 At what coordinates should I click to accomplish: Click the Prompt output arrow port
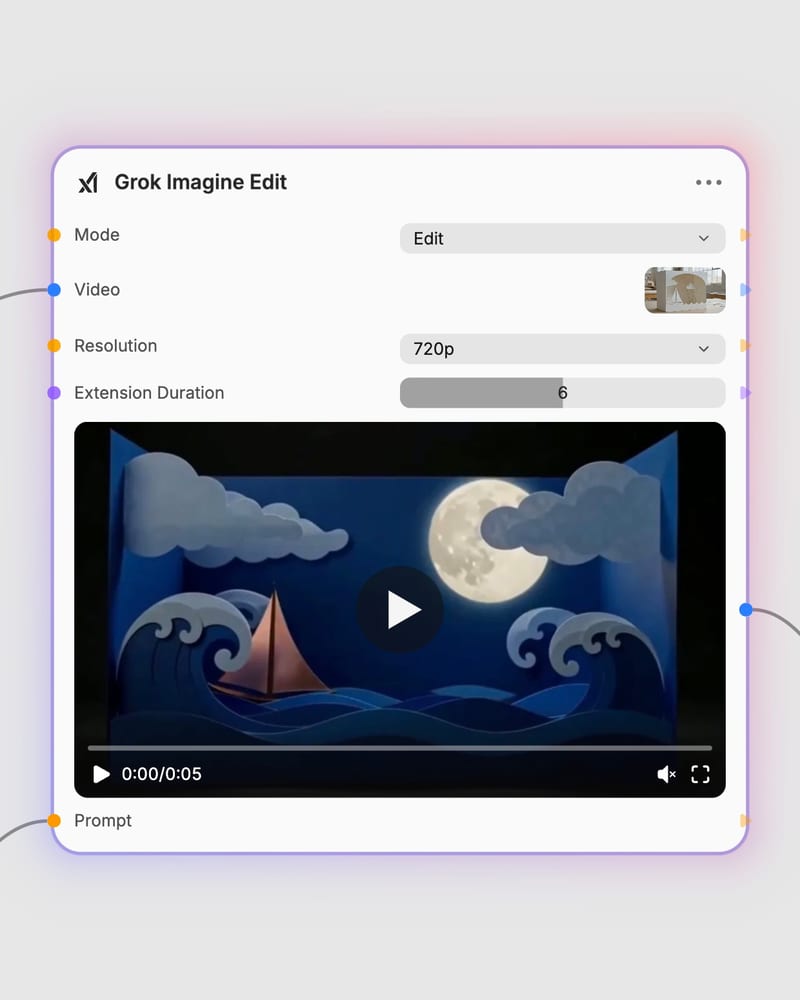tap(745, 820)
